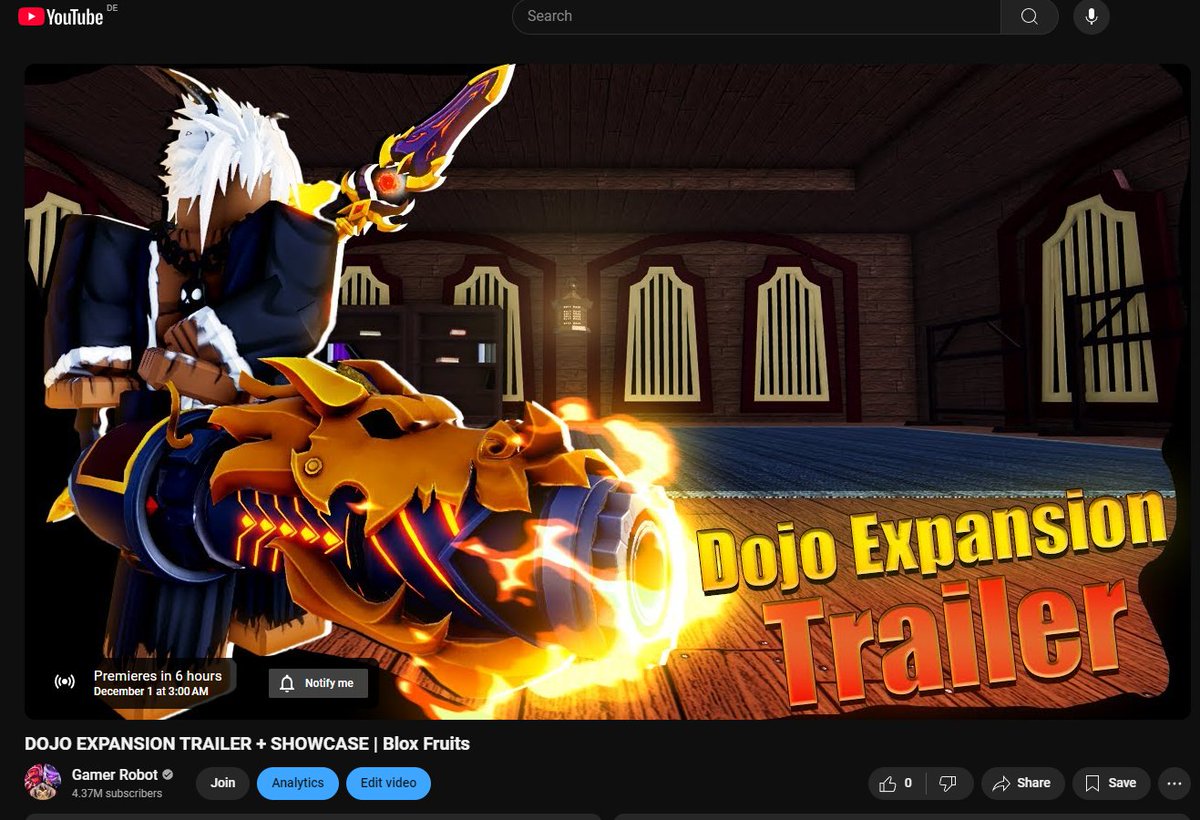
Task: Open the Gamer Robot channel name link
Action: pos(115,775)
